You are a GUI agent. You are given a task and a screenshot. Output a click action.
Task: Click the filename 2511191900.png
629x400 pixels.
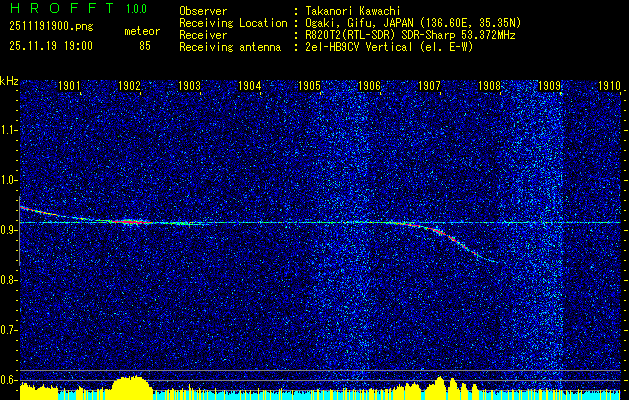[x=51, y=27]
